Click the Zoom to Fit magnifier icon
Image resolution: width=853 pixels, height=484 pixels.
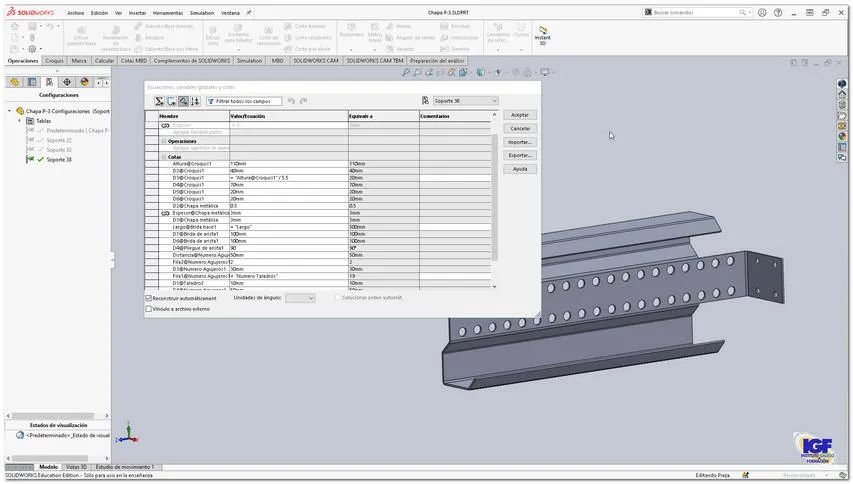tap(406, 72)
